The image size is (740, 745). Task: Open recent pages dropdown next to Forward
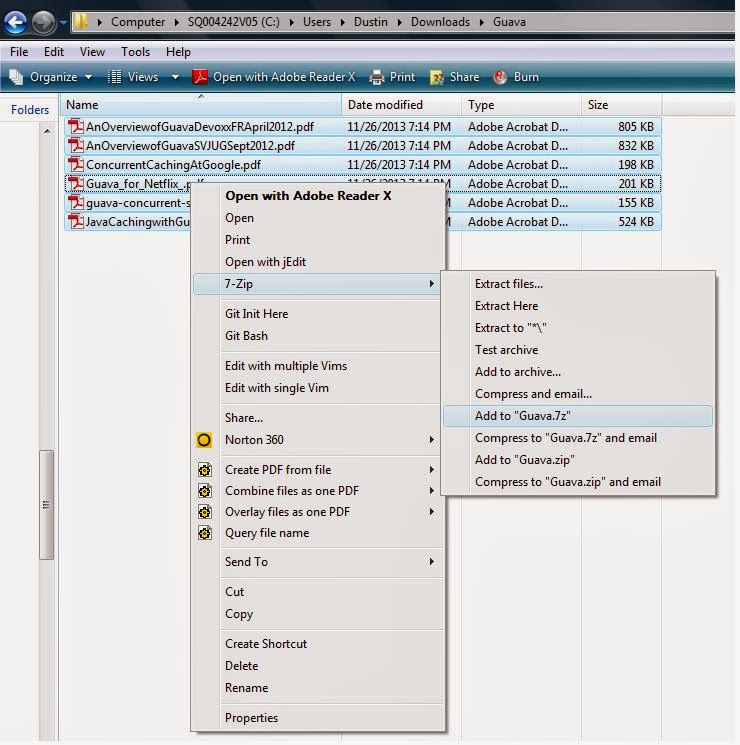click(x=63, y=22)
